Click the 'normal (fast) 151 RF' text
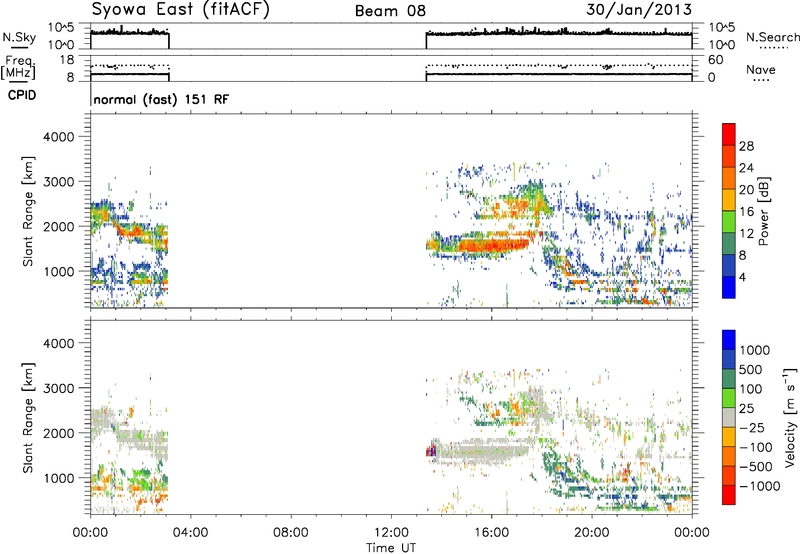Viewport: 800px width, 554px height. pos(161,99)
